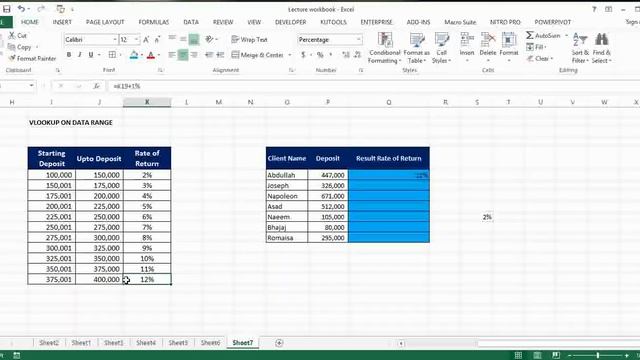The height and width of the screenshot is (360, 640).
Task: Toggle Bold formatting
Action: pos(69,55)
